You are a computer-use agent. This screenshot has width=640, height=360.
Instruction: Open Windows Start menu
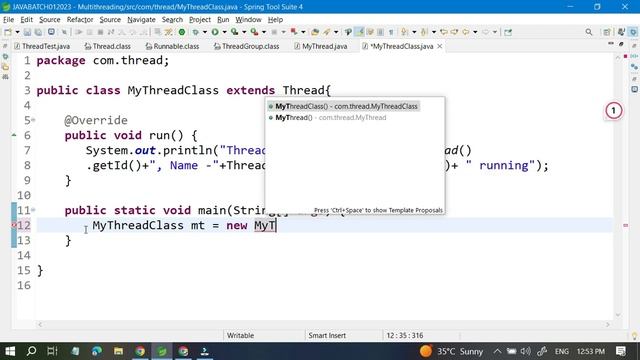[x=10, y=351]
